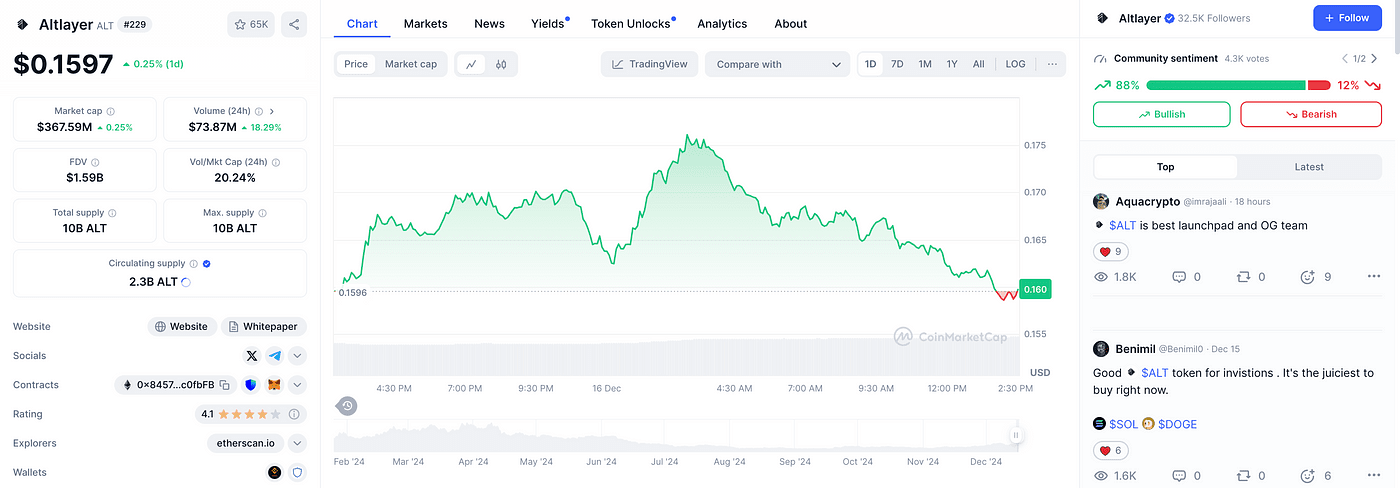Screen dimensions: 1400x488
Task: Click the pause handle on chart range slider
Action: click(x=1015, y=435)
